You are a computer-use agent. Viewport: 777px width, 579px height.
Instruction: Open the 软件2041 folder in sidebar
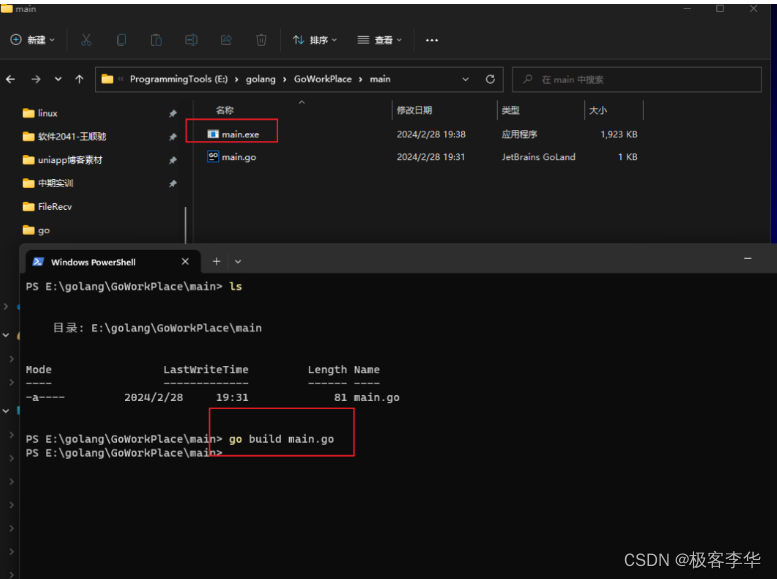coord(64,136)
